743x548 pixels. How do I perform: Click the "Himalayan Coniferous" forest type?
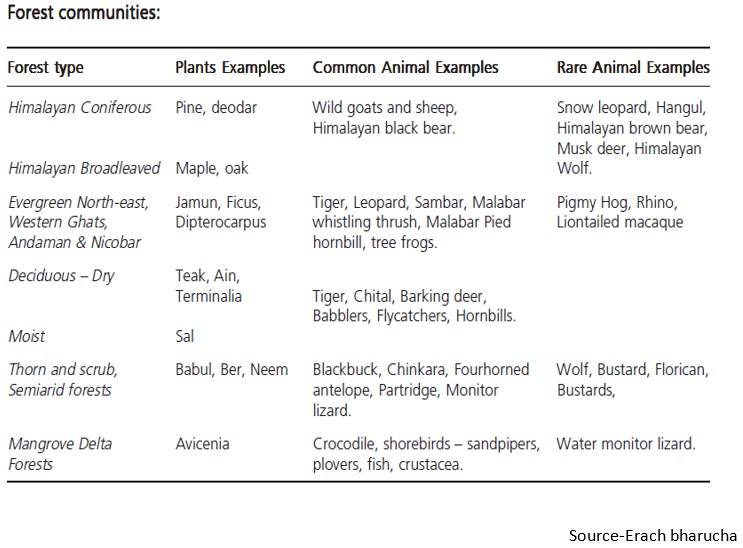click(81, 107)
